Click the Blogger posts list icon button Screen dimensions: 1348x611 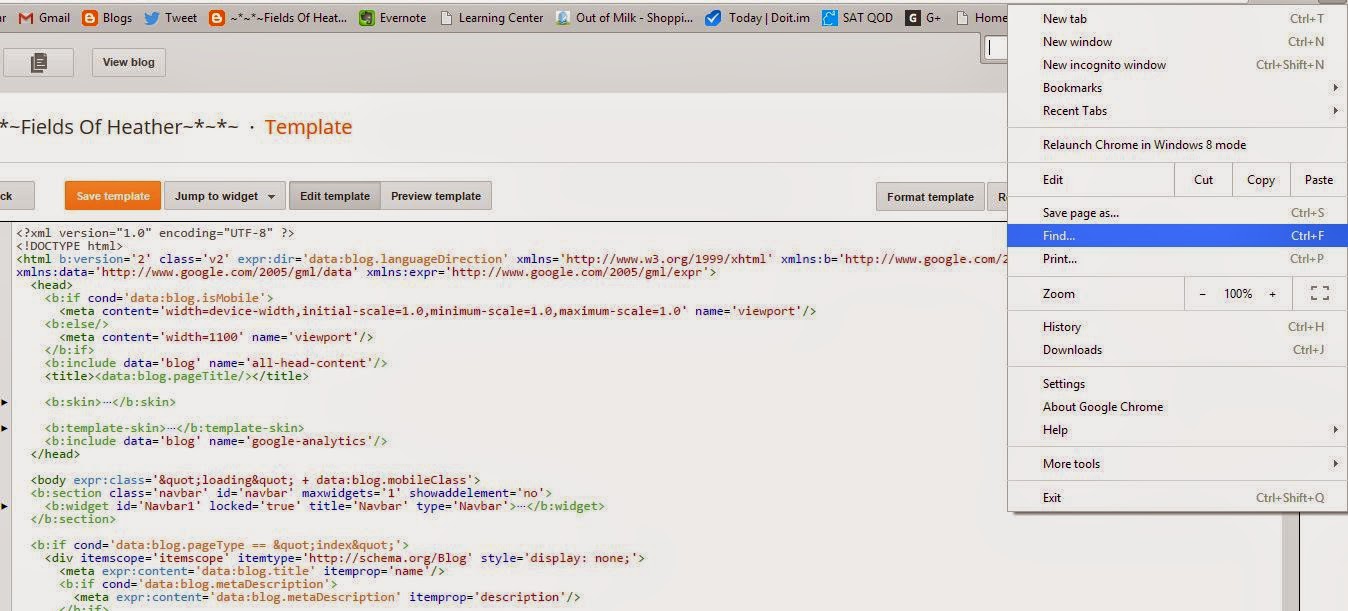point(39,62)
